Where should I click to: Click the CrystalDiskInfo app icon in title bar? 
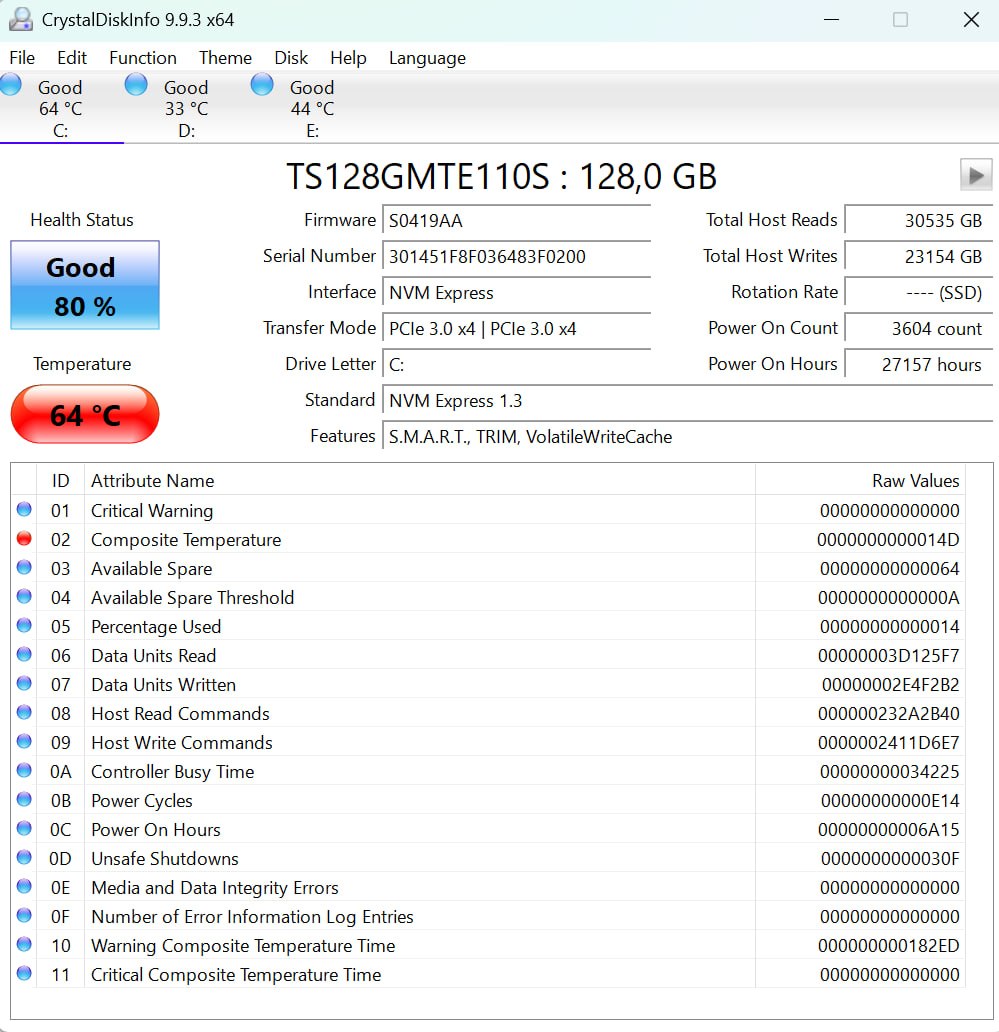point(21,19)
